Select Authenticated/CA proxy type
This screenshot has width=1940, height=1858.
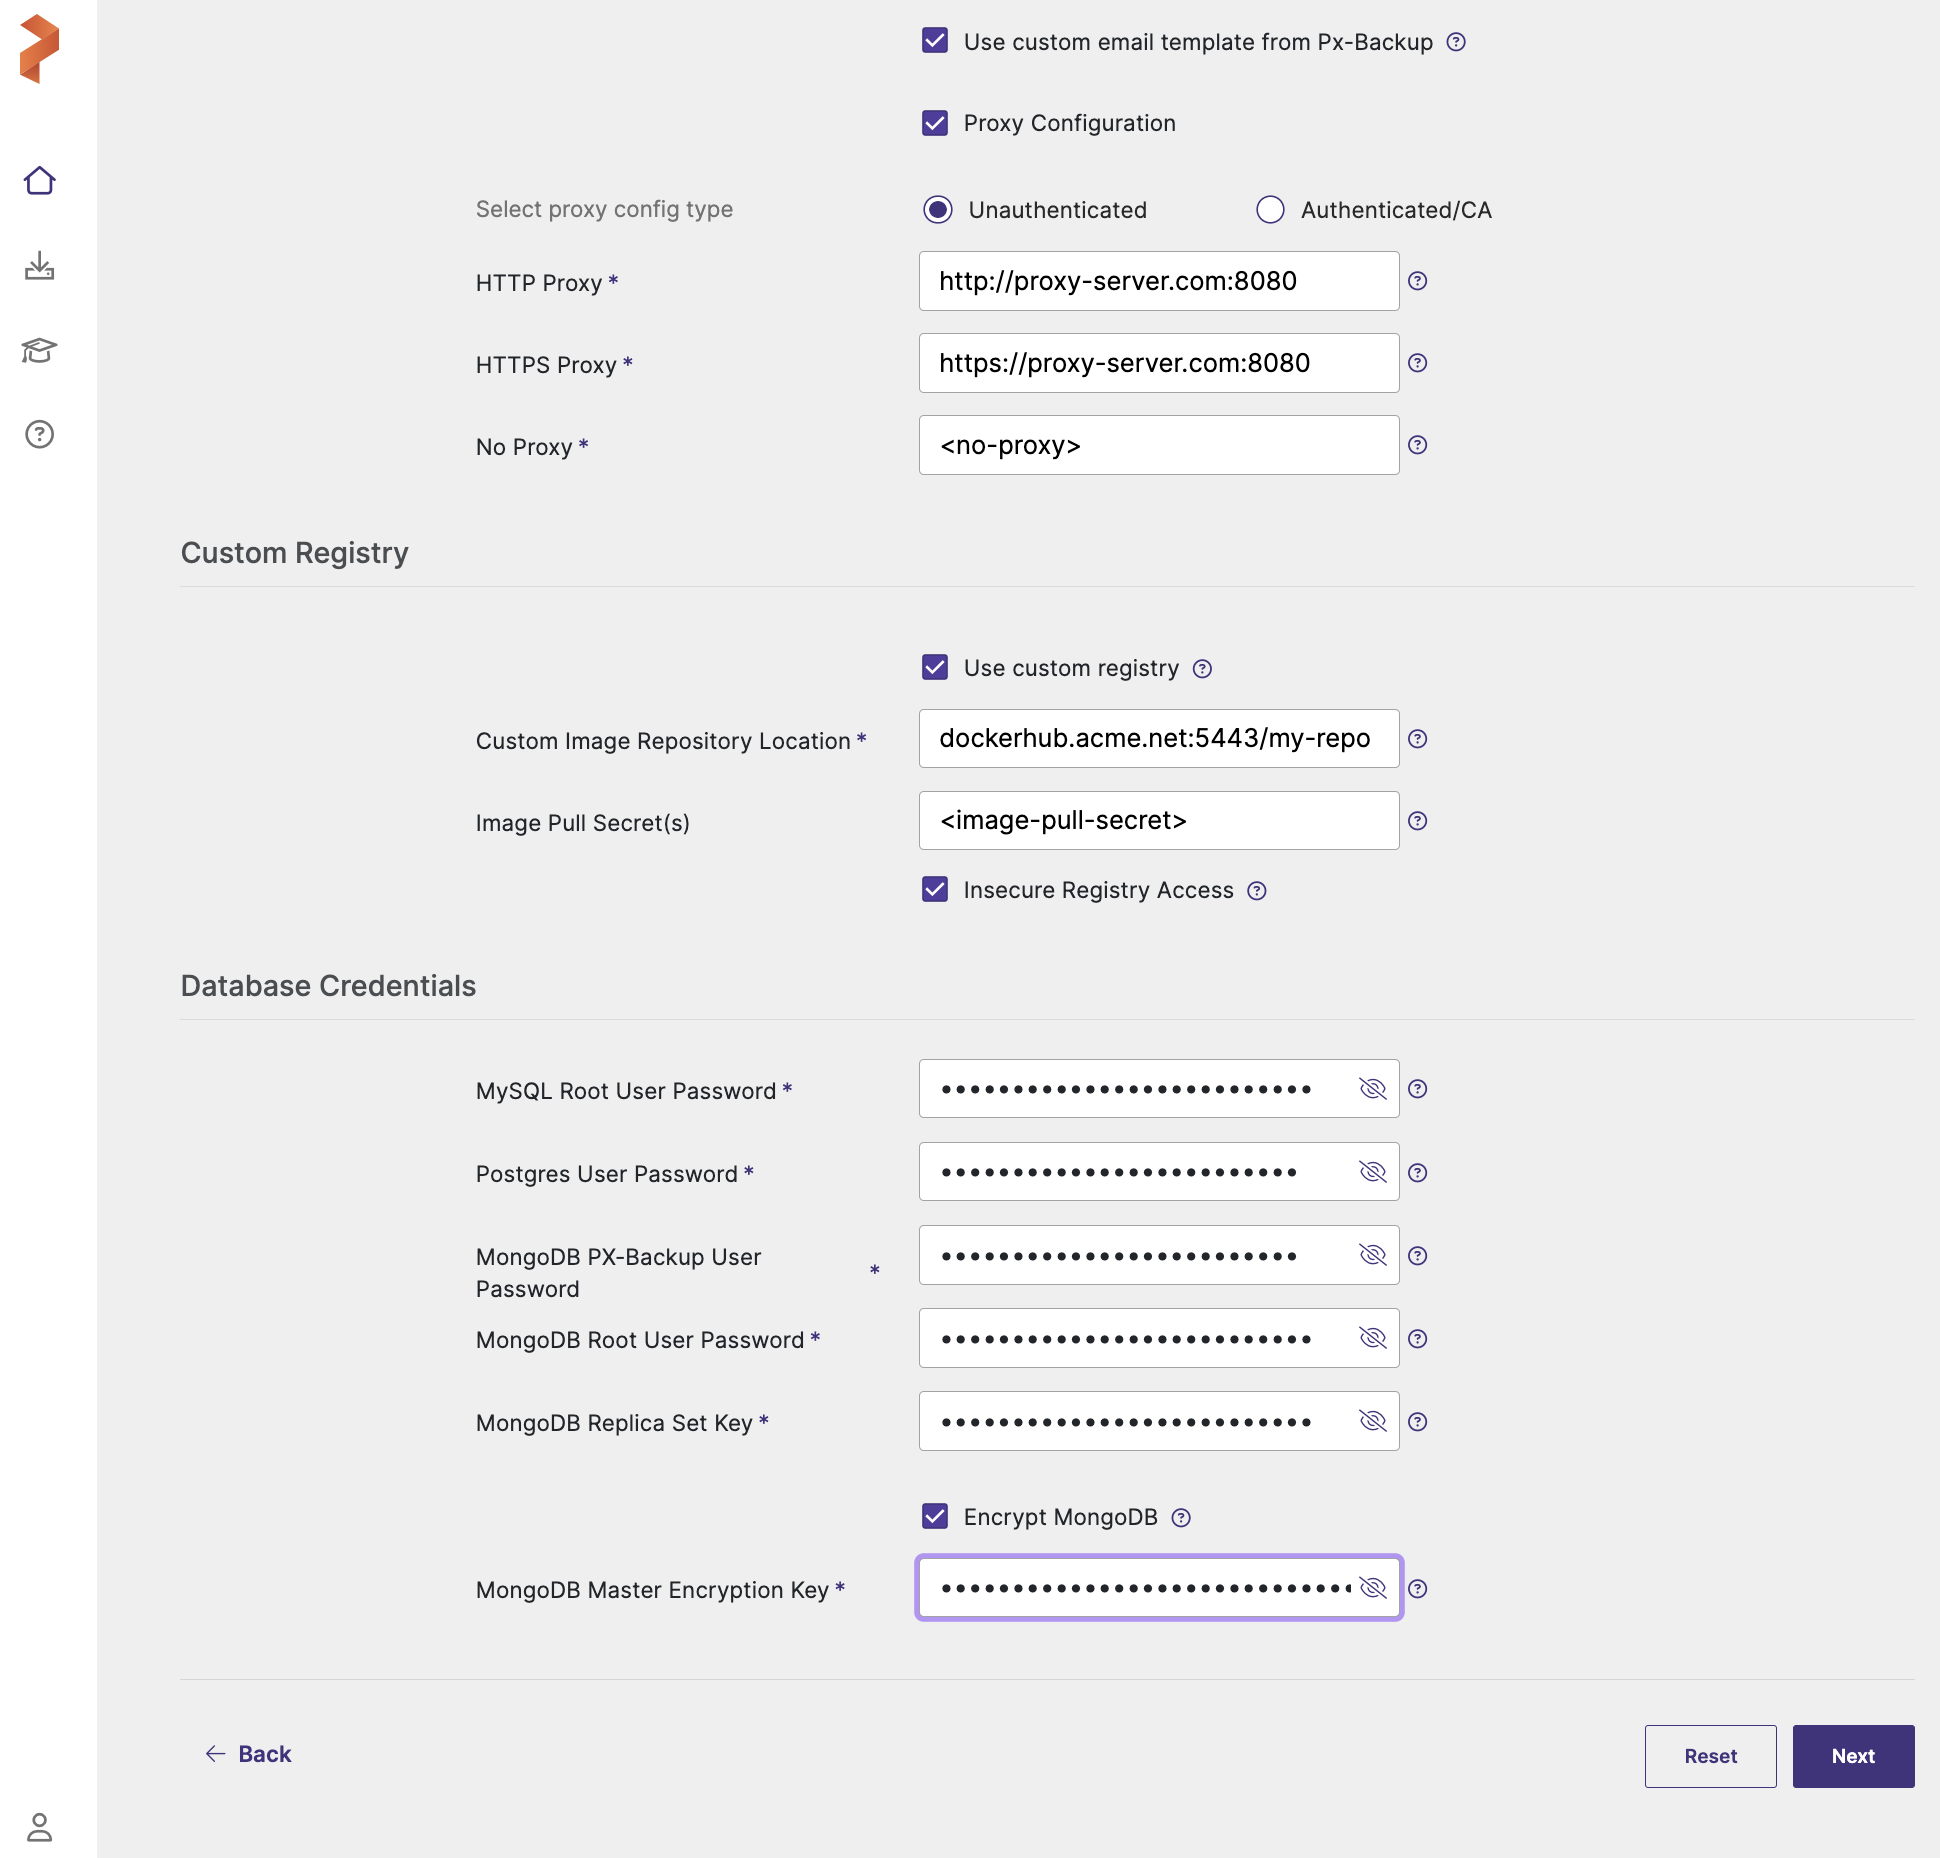point(1270,210)
